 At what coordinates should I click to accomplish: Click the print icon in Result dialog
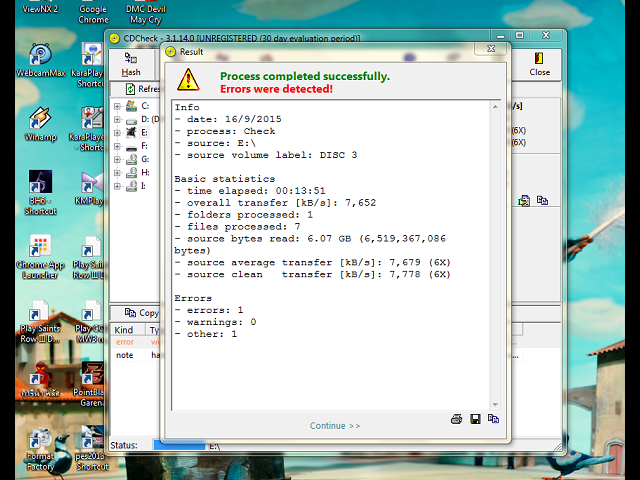pyautogui.click(x=457, y=419)
